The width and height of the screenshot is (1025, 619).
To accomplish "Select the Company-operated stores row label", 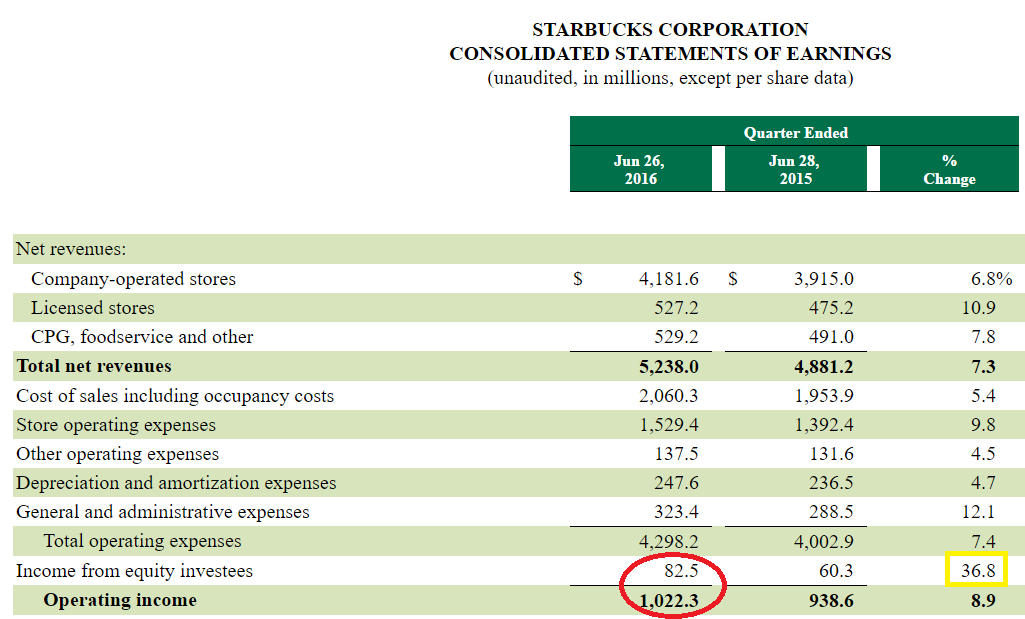I will [x=133, y=279].
